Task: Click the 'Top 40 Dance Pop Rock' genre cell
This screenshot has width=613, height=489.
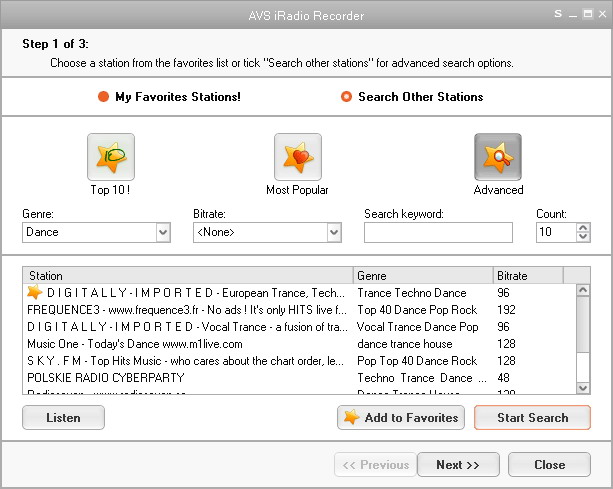Action: click(417, 310)
